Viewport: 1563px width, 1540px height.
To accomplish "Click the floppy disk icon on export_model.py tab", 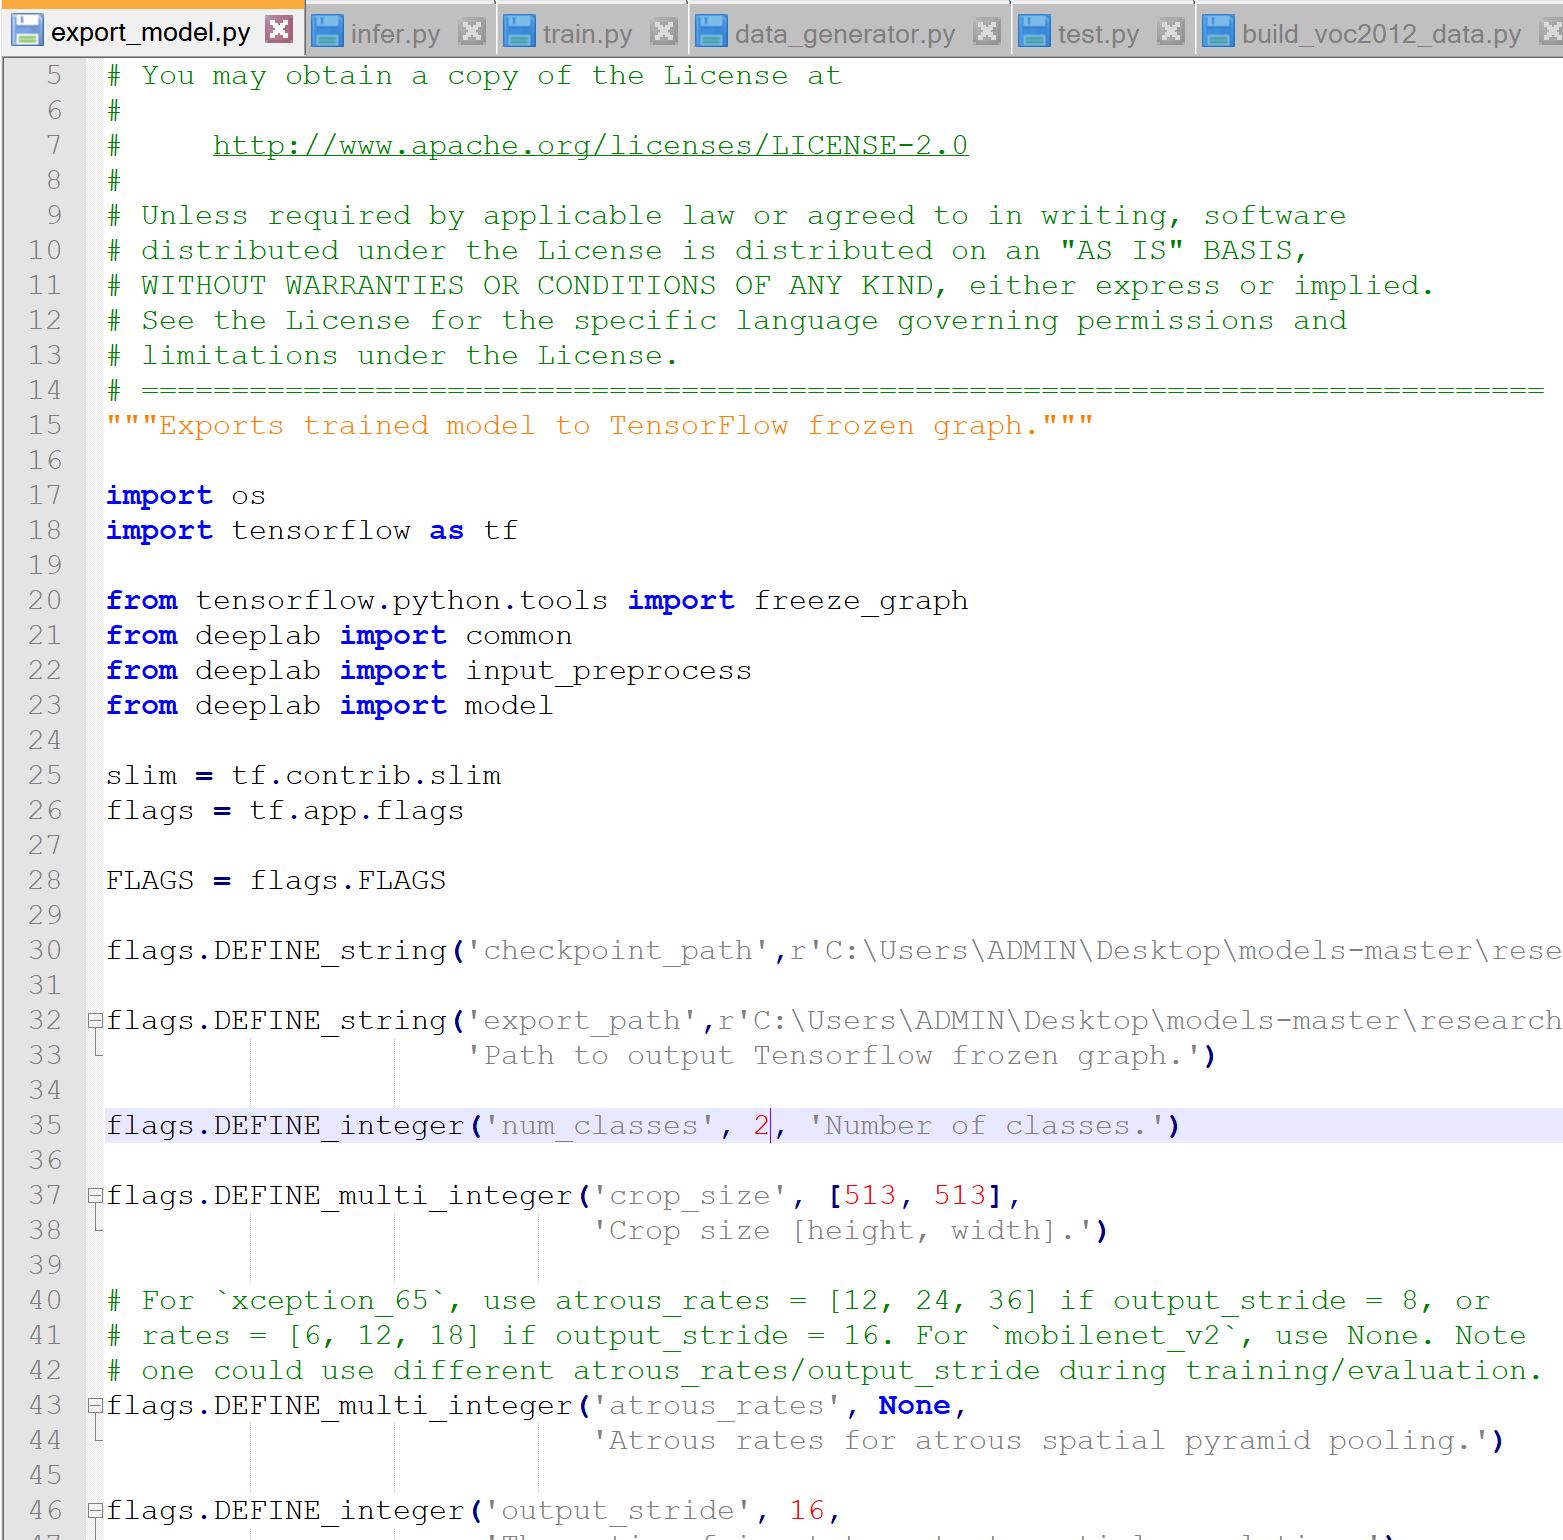I will [x=26, y=30].
